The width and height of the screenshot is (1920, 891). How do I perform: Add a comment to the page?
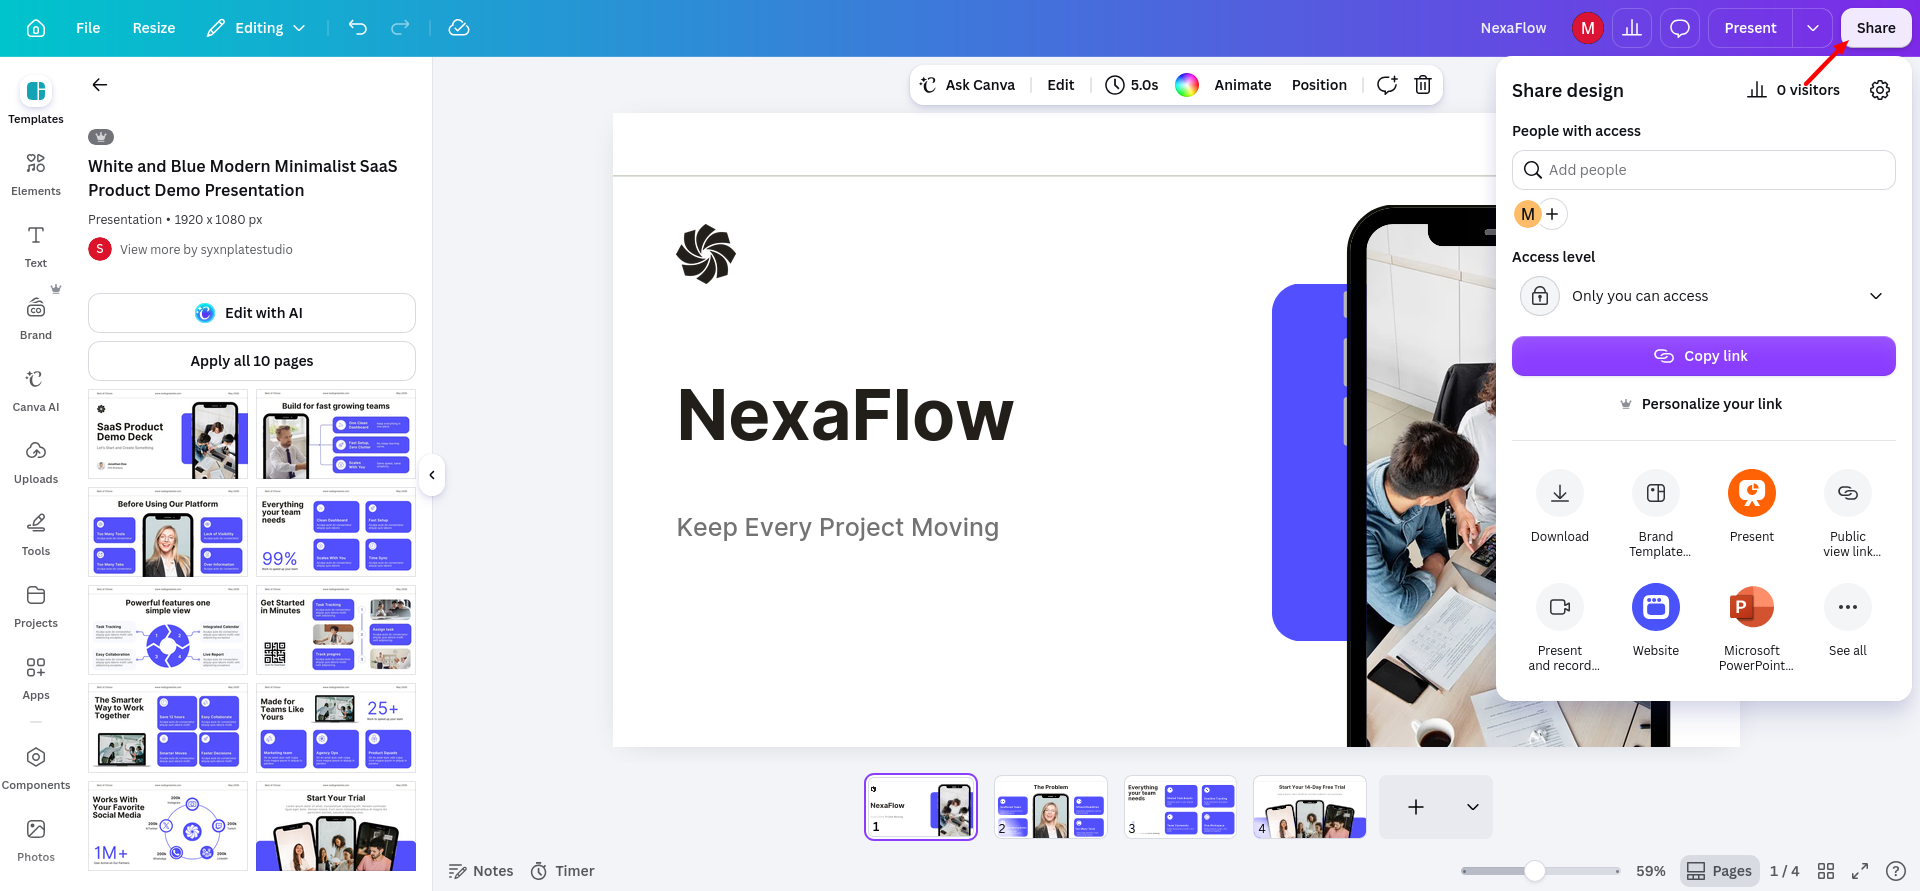click(1387, 85)
